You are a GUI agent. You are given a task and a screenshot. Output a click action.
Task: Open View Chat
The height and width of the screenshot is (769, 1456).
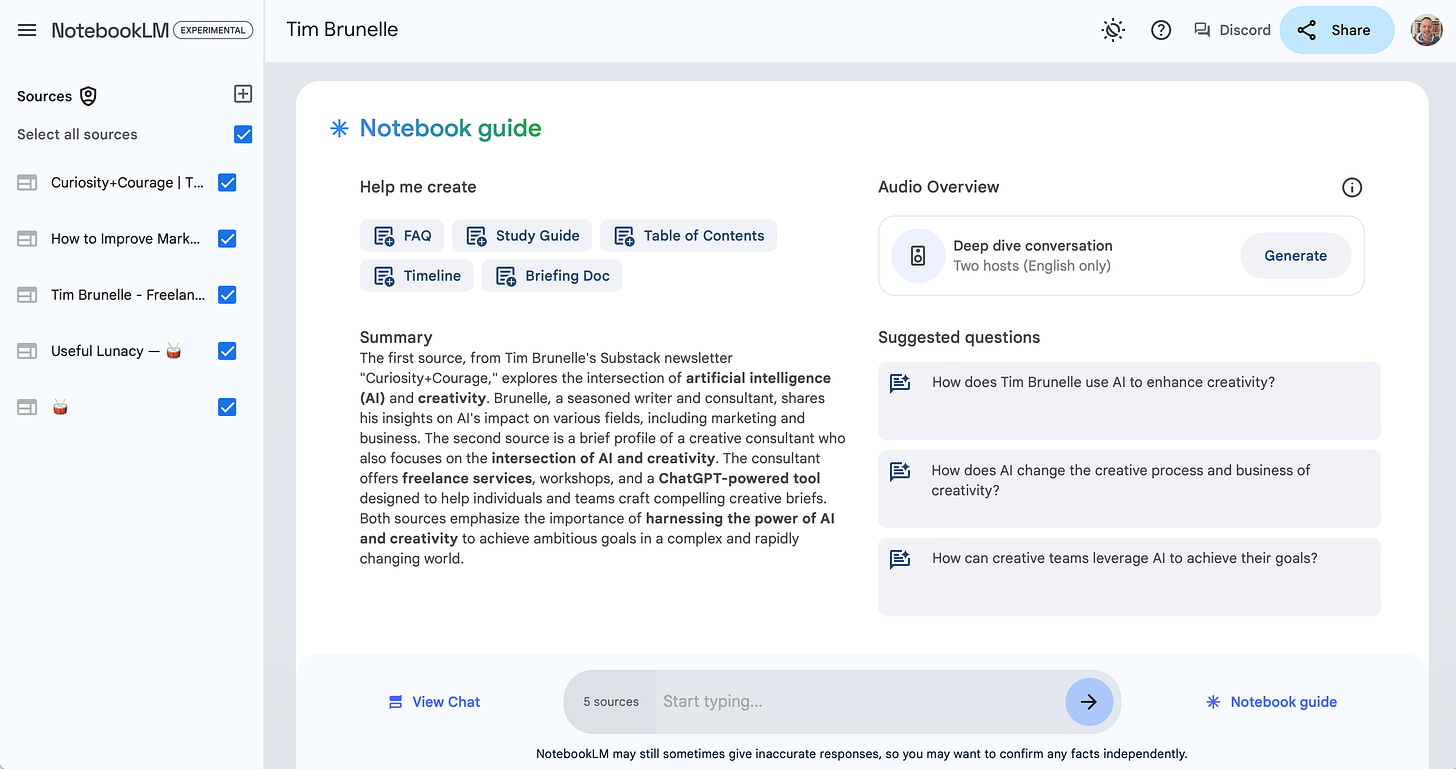tap(434, 702)
